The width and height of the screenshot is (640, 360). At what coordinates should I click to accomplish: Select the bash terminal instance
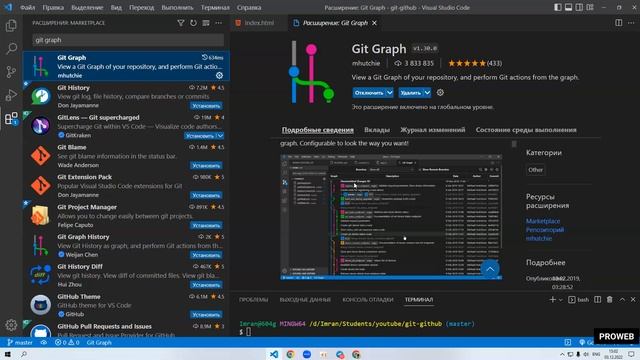[578, 300]
